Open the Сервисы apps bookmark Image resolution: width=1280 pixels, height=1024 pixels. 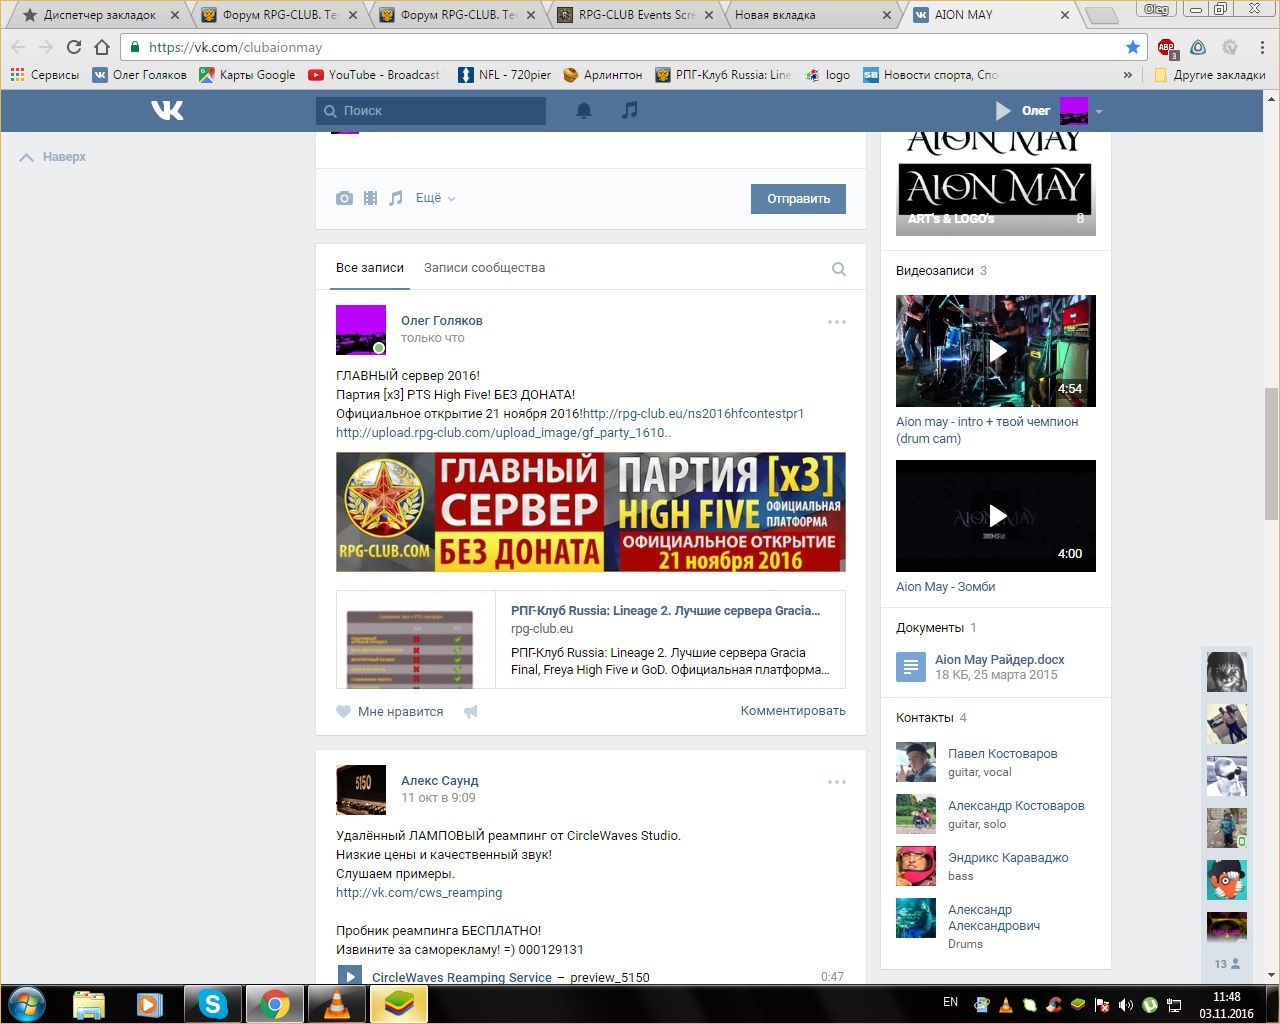[x=44, y=74]
